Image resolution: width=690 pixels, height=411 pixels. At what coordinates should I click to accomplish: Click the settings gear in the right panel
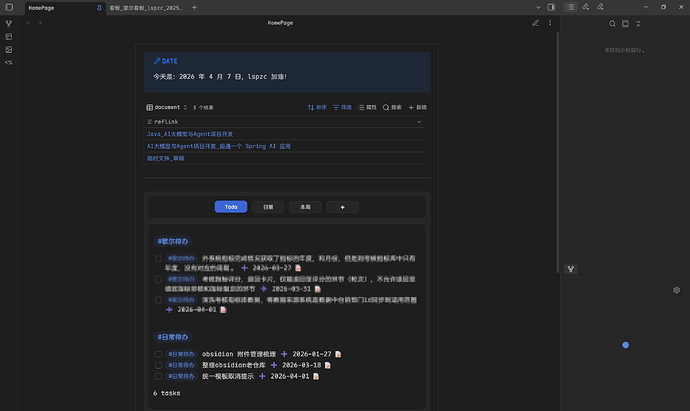point(676,289)
